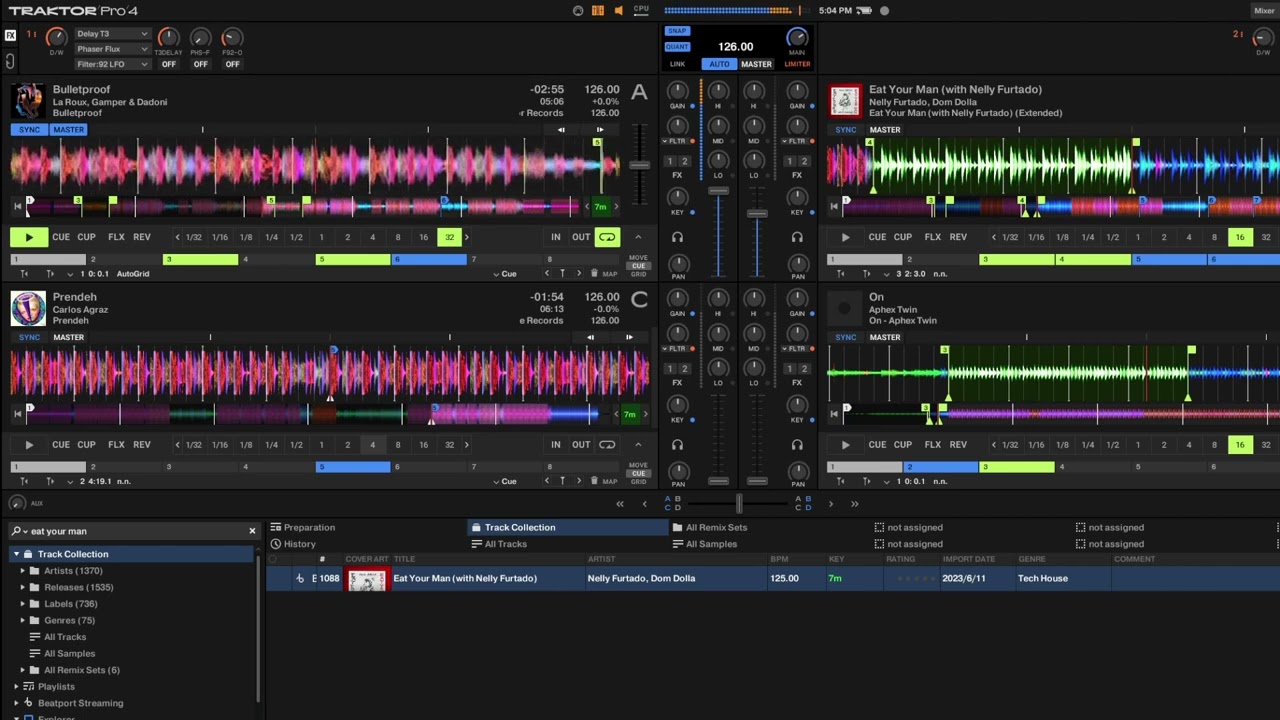Click the preview player AUX knob

[x=17, y=503]
